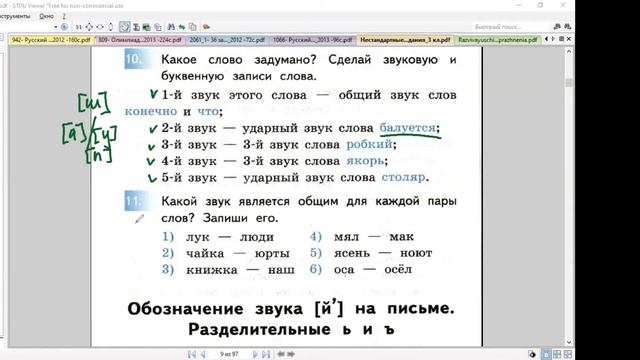The image size is (640, 360).
Task: Switch to tab 2061_1- 36 за..._2012 -72c.pdf
Action: coord(227,40)
